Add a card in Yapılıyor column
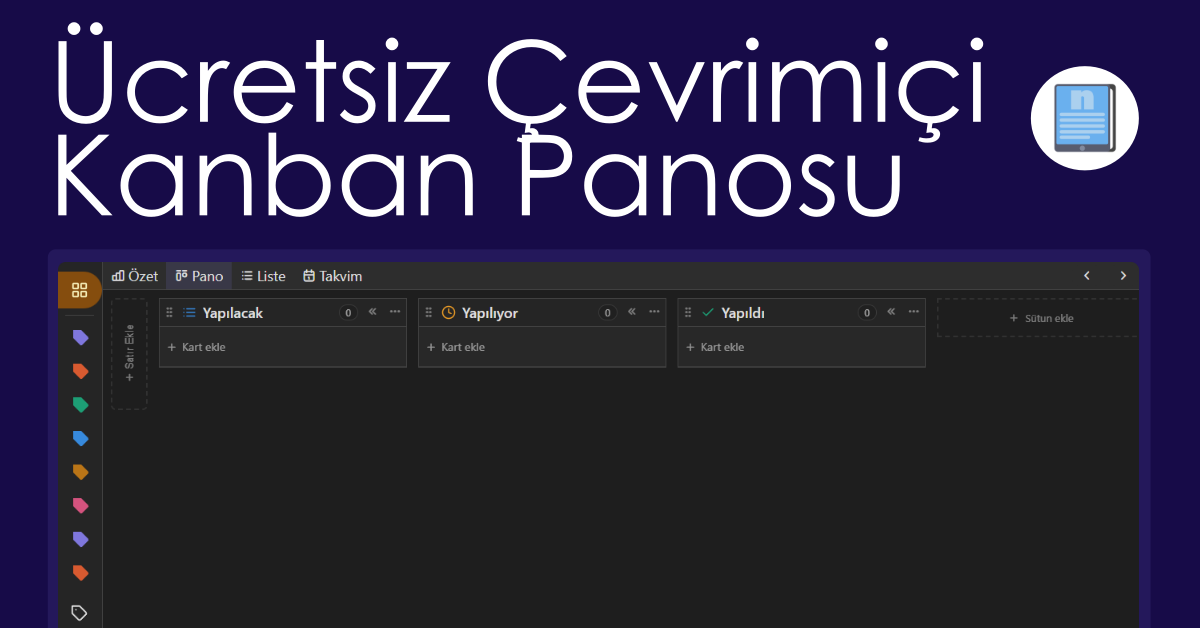The width and height of the screenshot is (1200, 628). (455, 347)
